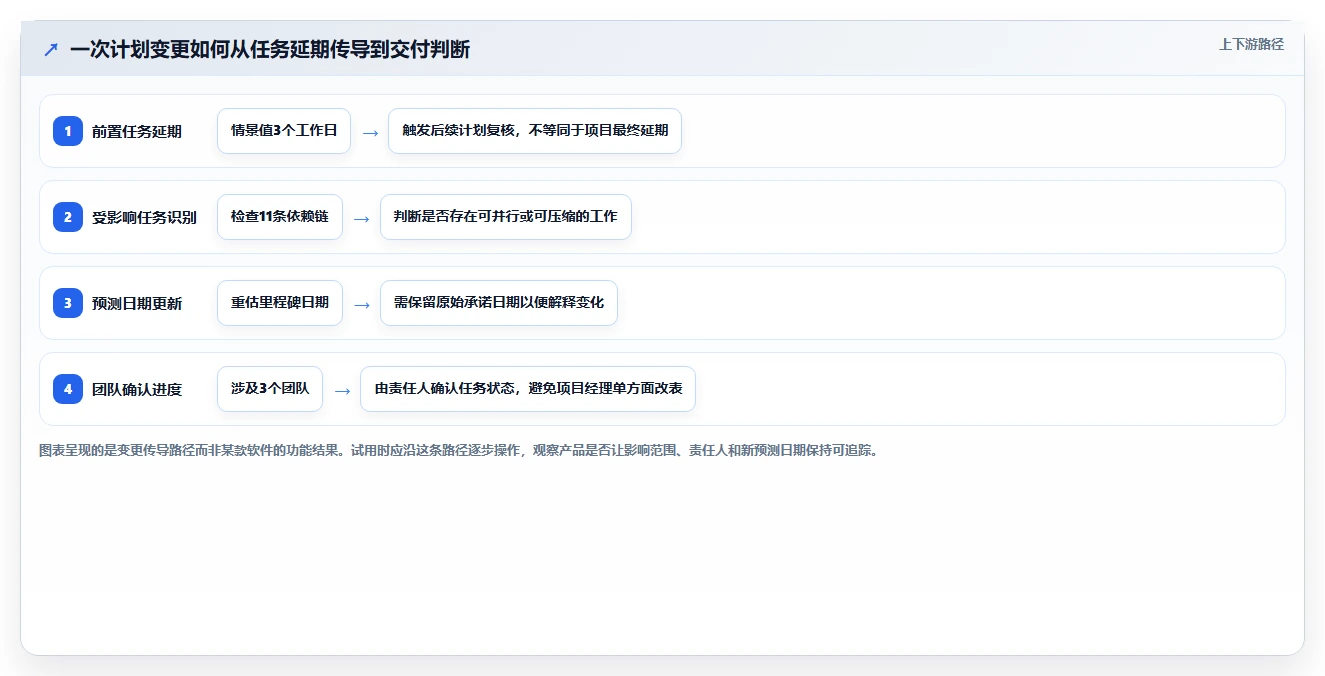Click the 预测日期更新 step label
Viewport: 1325px width, 676px height.
coord(137,303)
